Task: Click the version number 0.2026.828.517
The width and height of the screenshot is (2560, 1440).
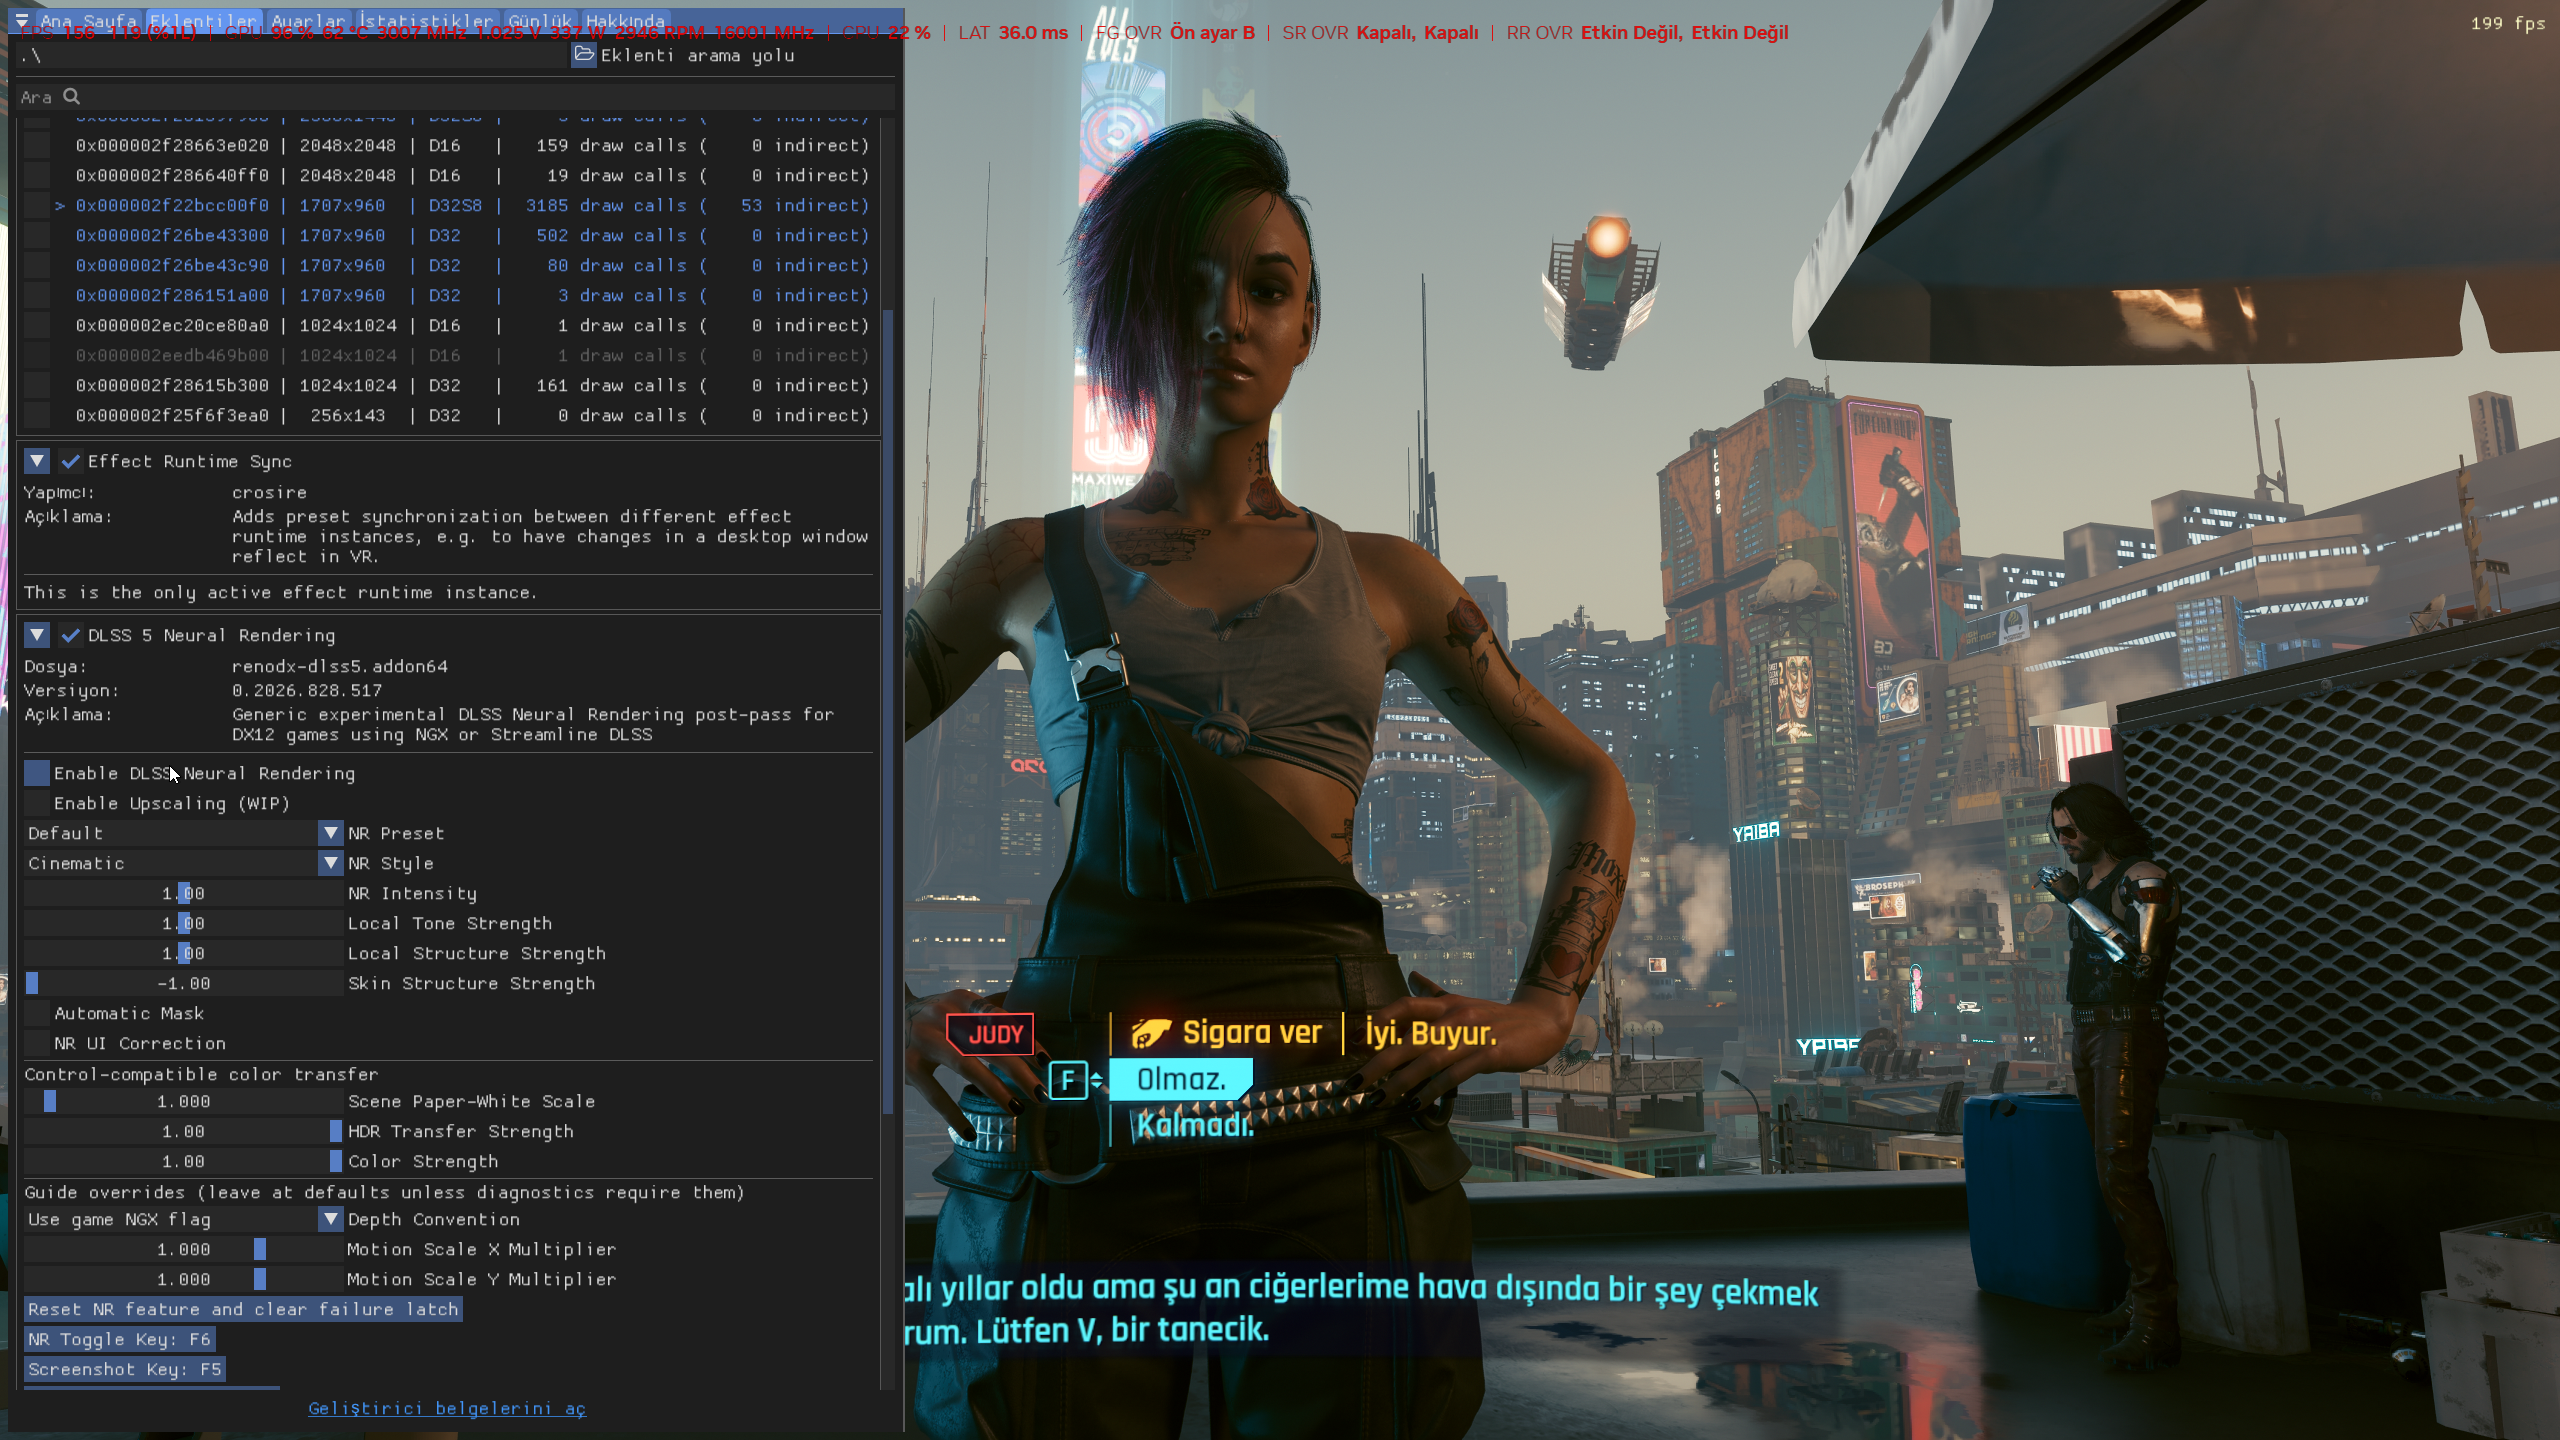Action: click(x=307, y=690)
